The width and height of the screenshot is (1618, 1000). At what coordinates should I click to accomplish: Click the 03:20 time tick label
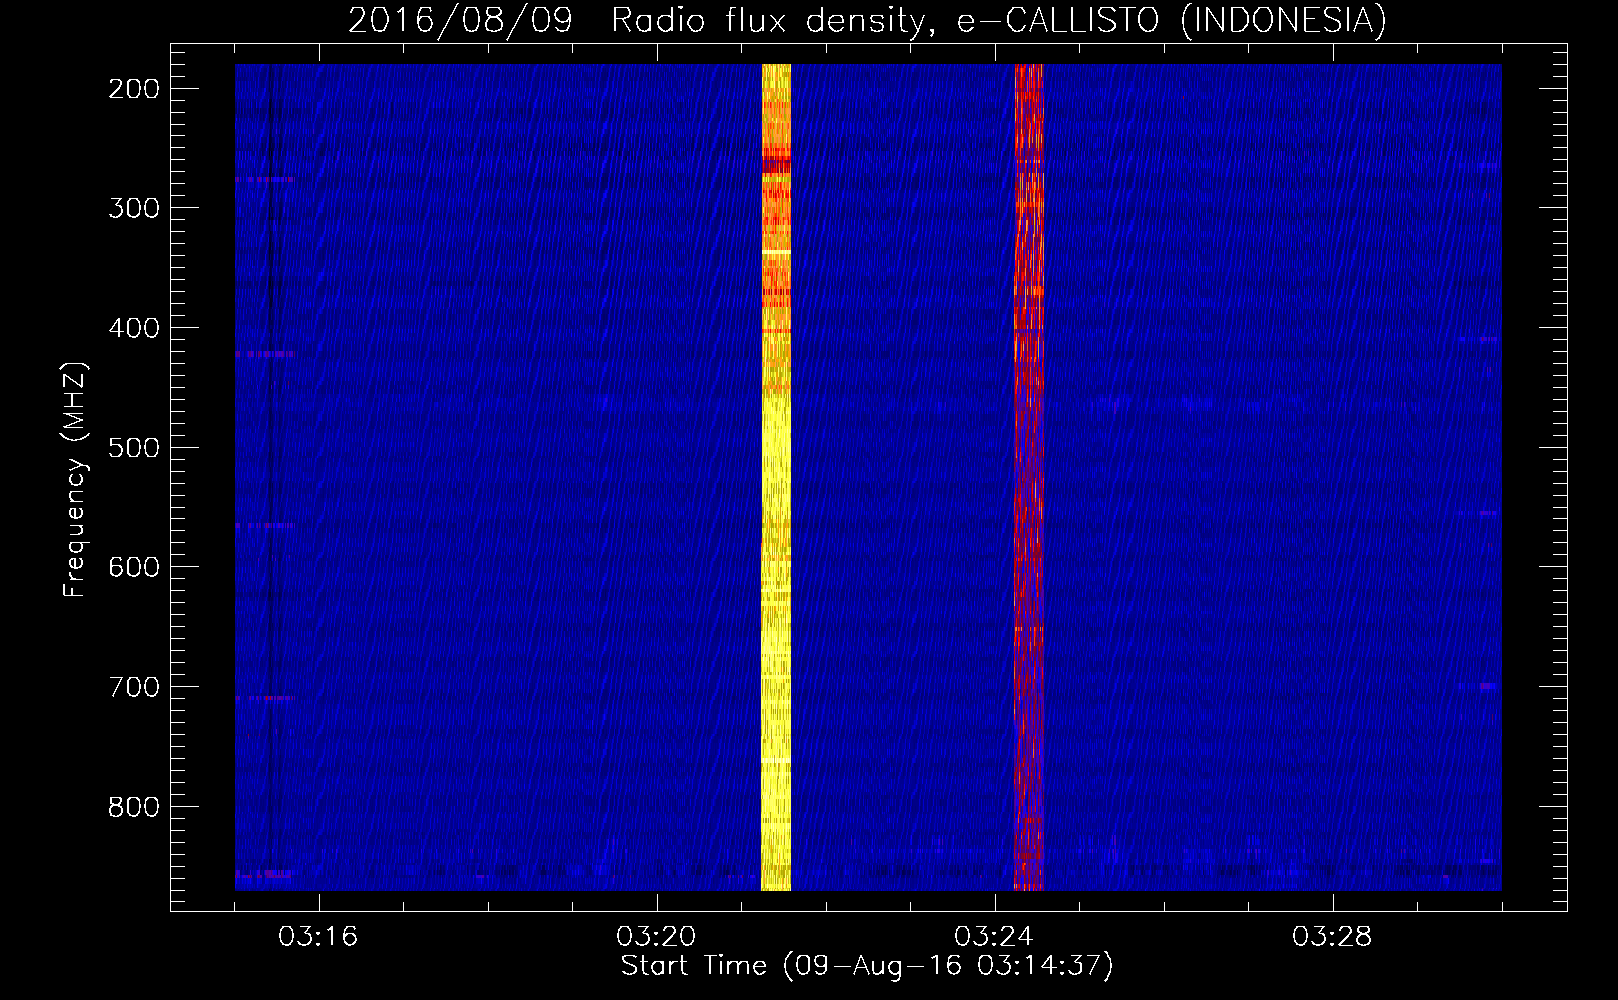(x=656, y=937)
